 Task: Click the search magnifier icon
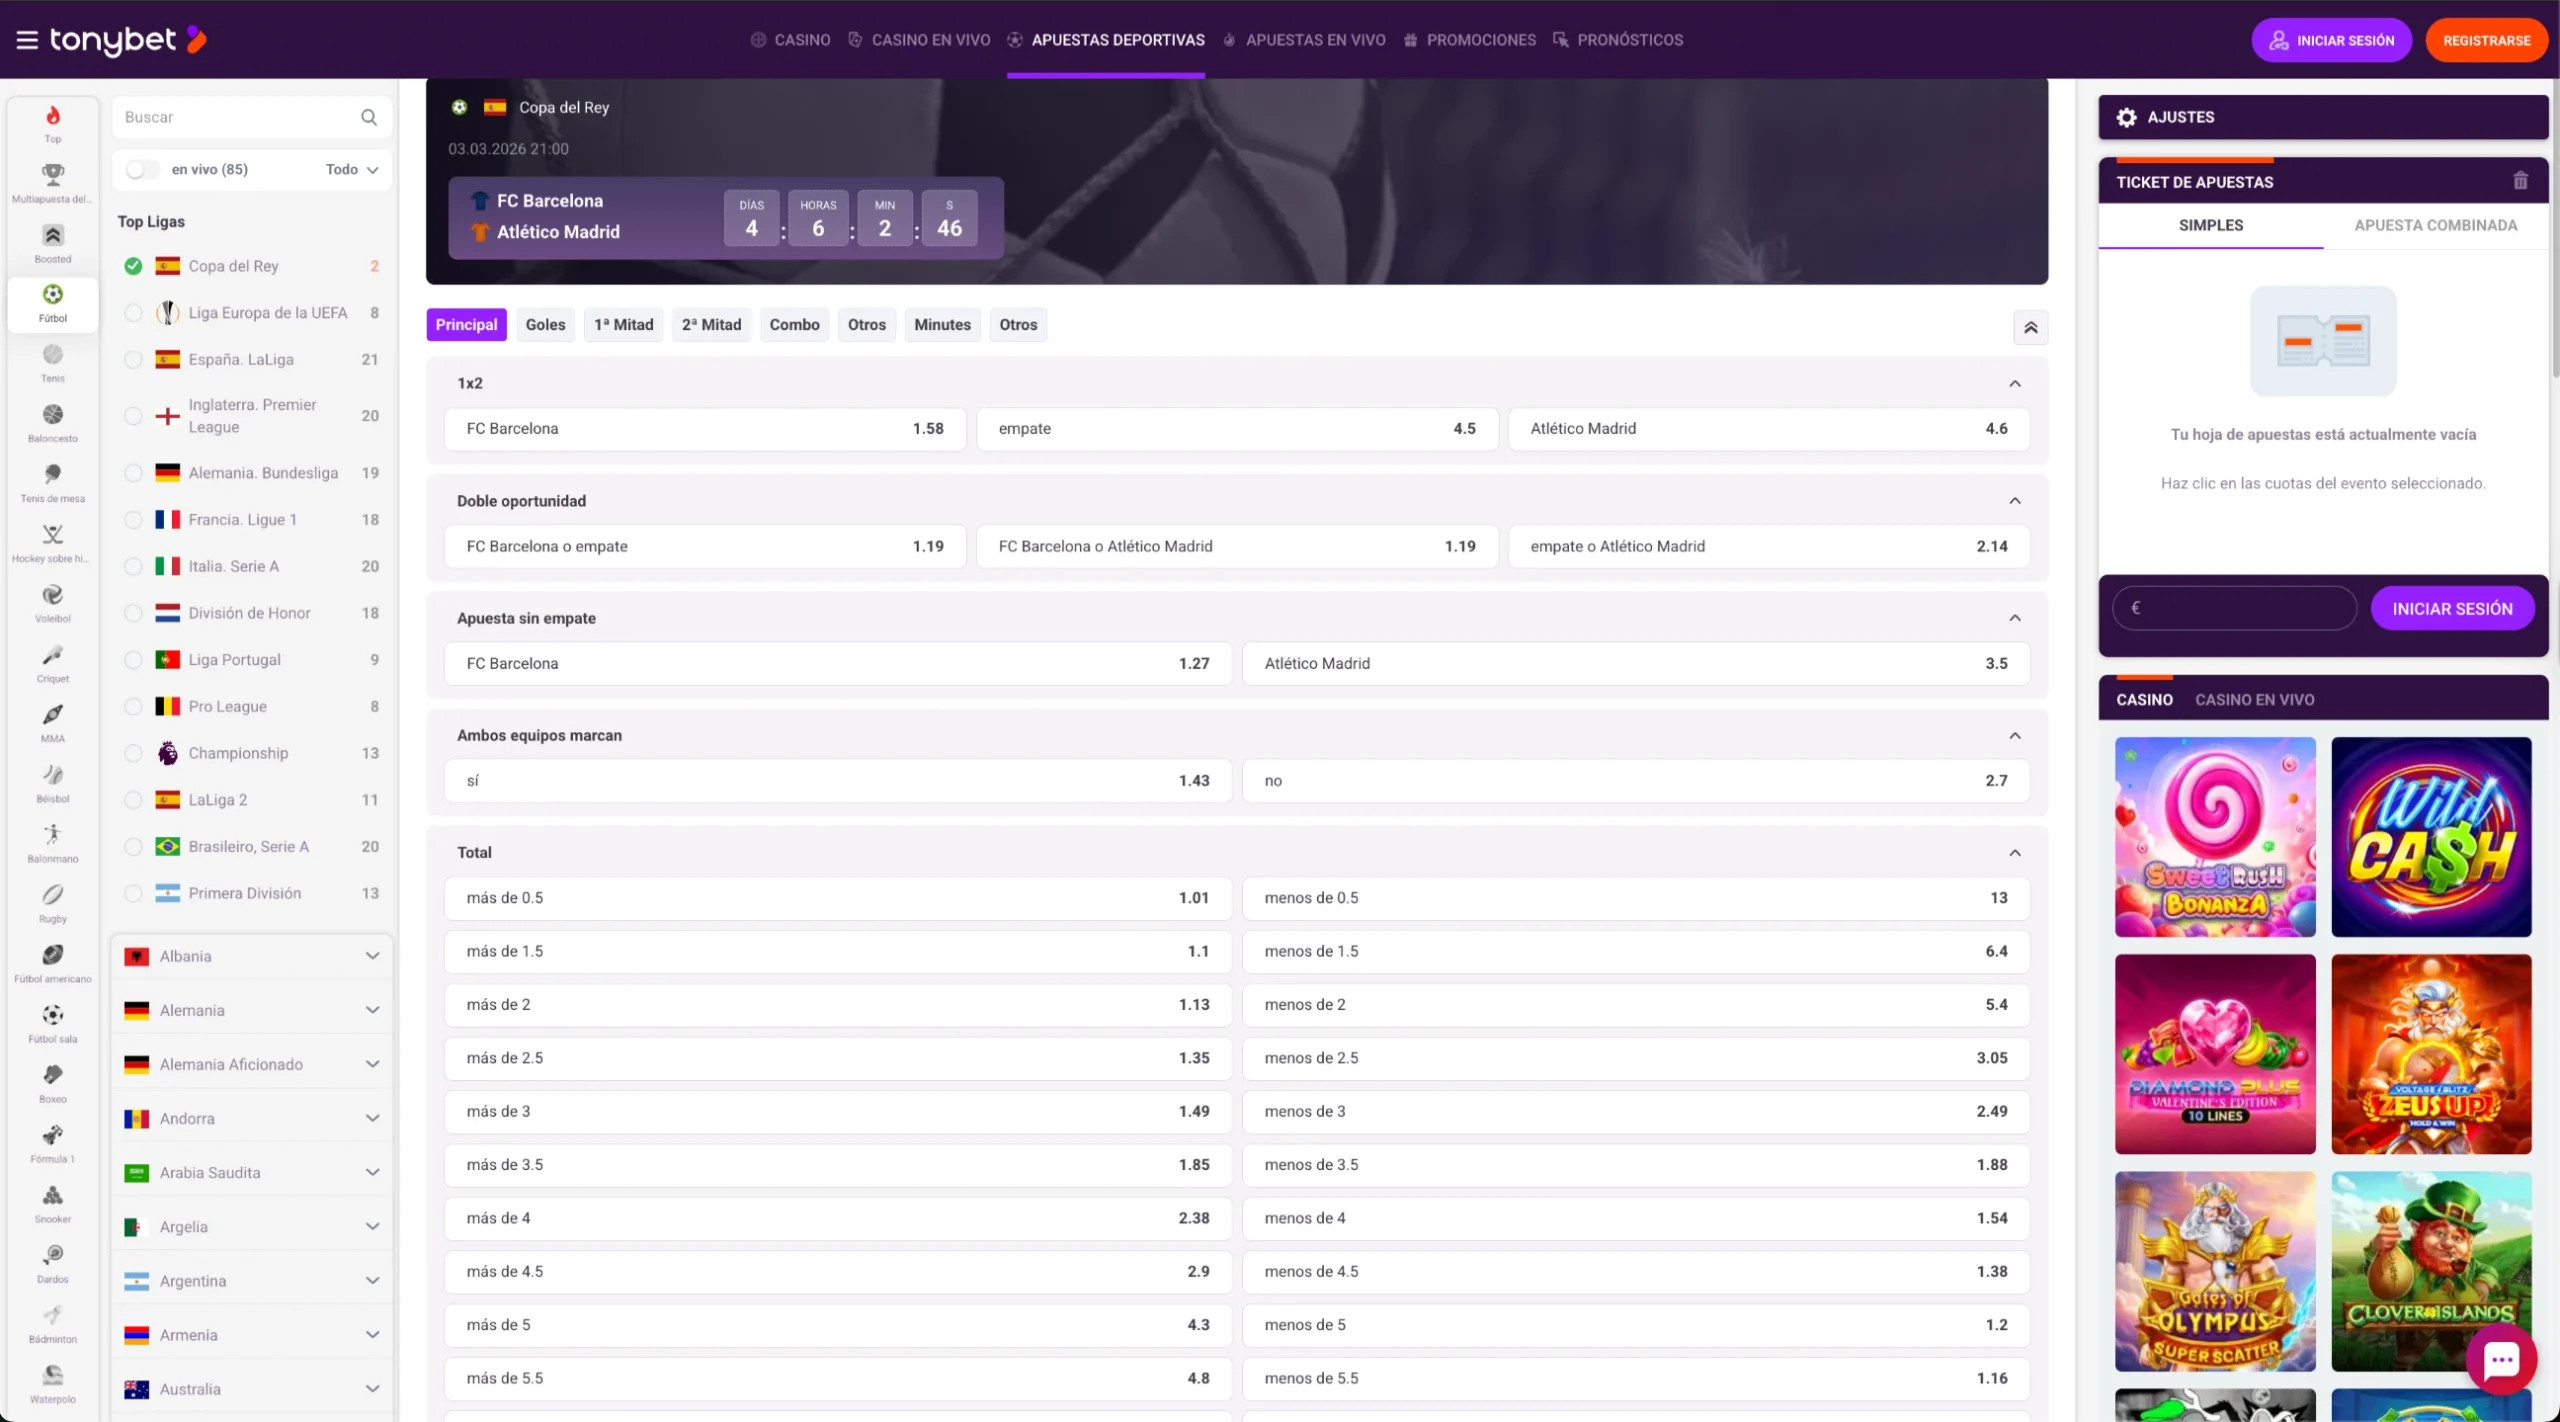[369, 117]
